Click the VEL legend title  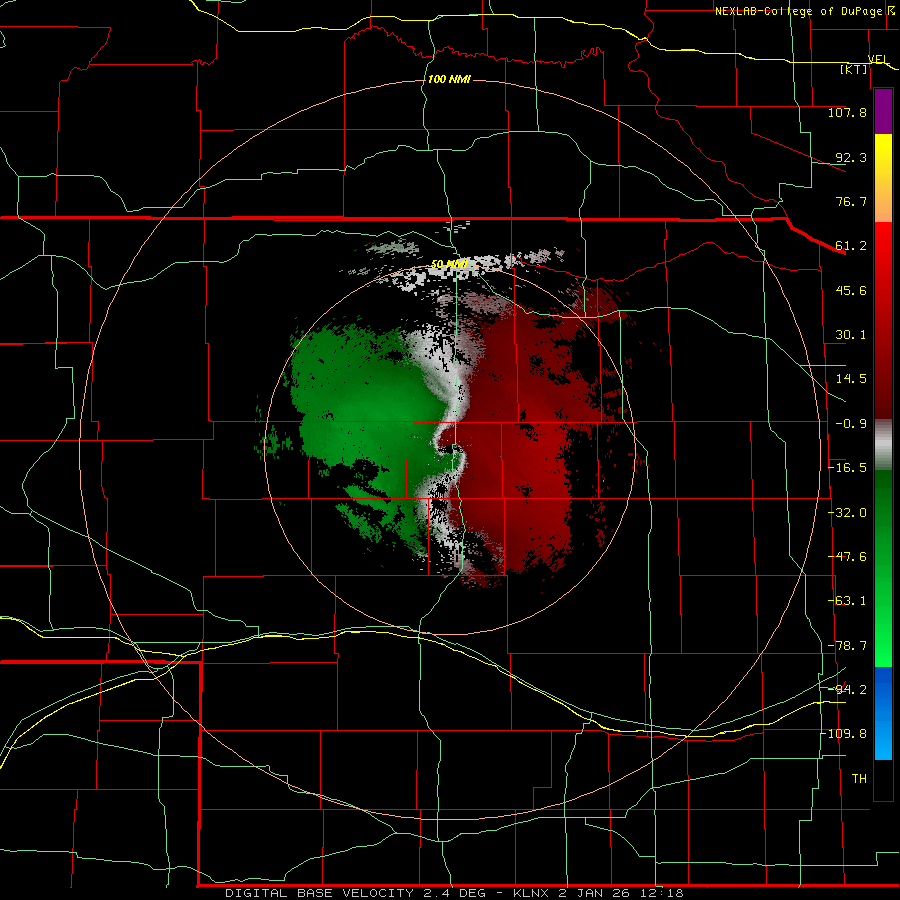pos(878,59)
